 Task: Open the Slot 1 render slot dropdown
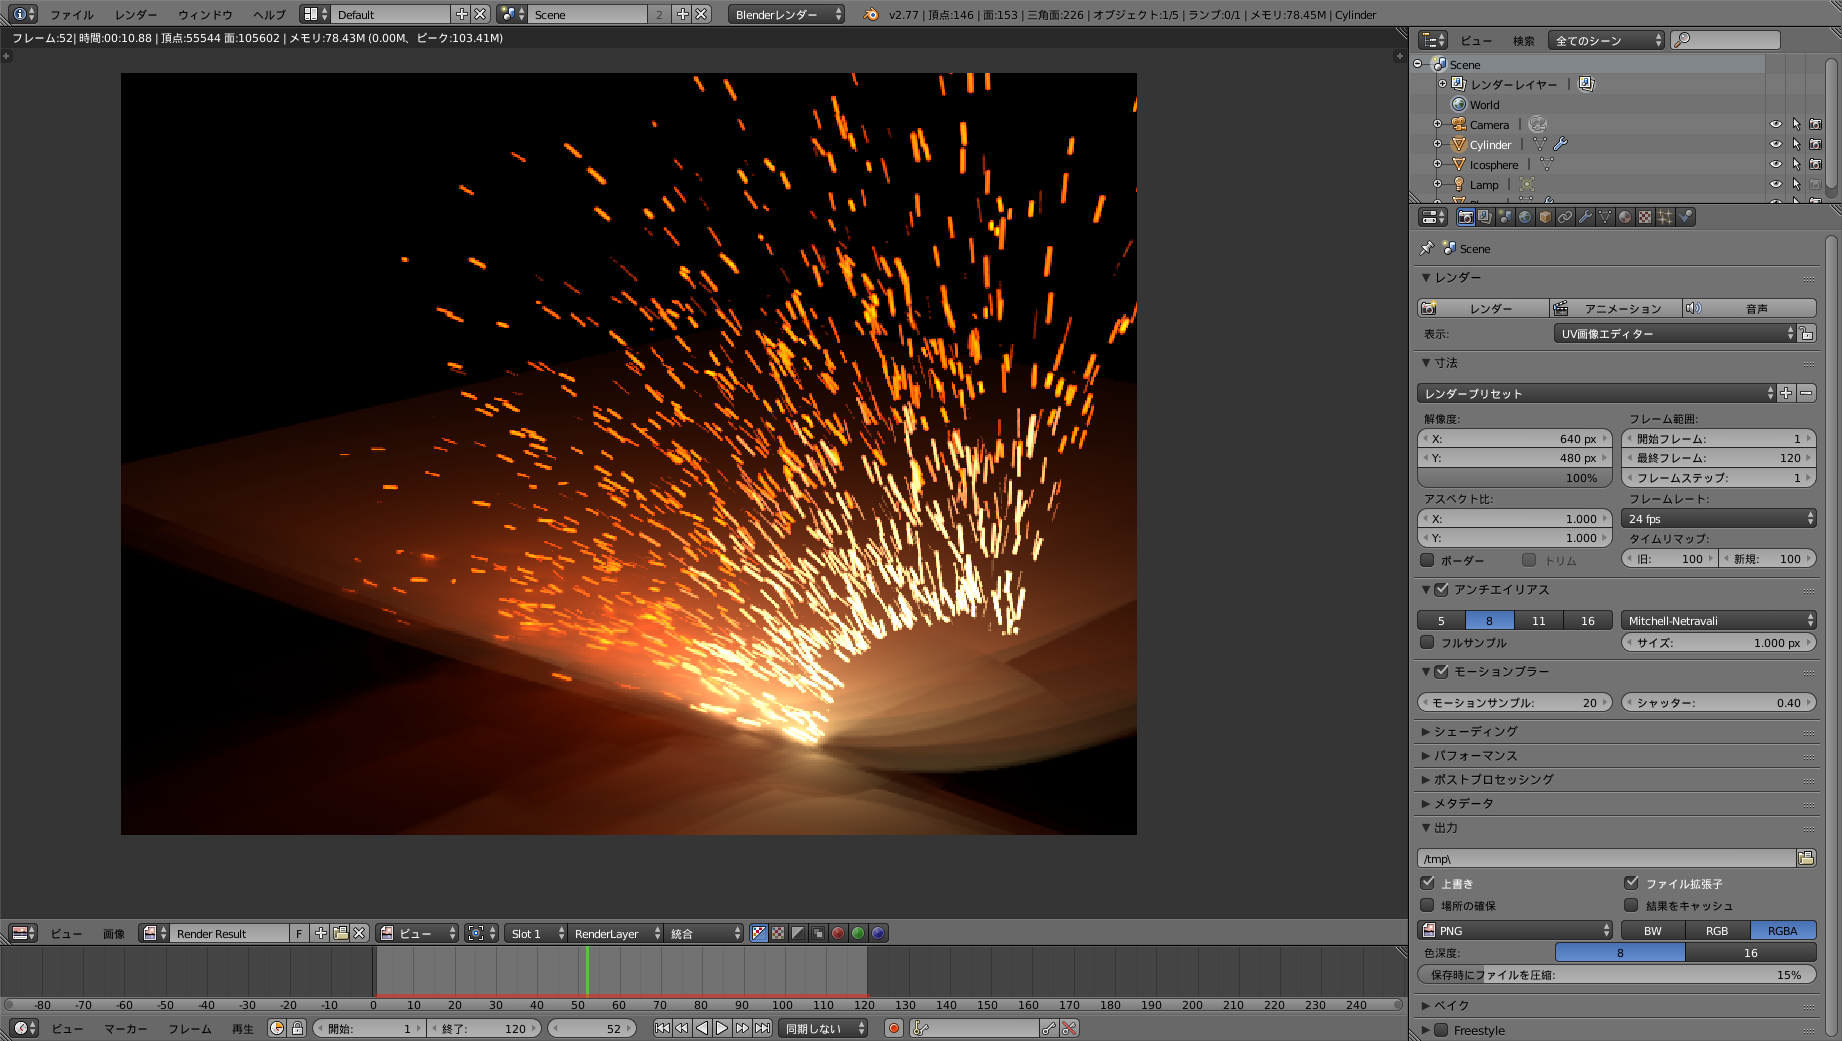536,933
